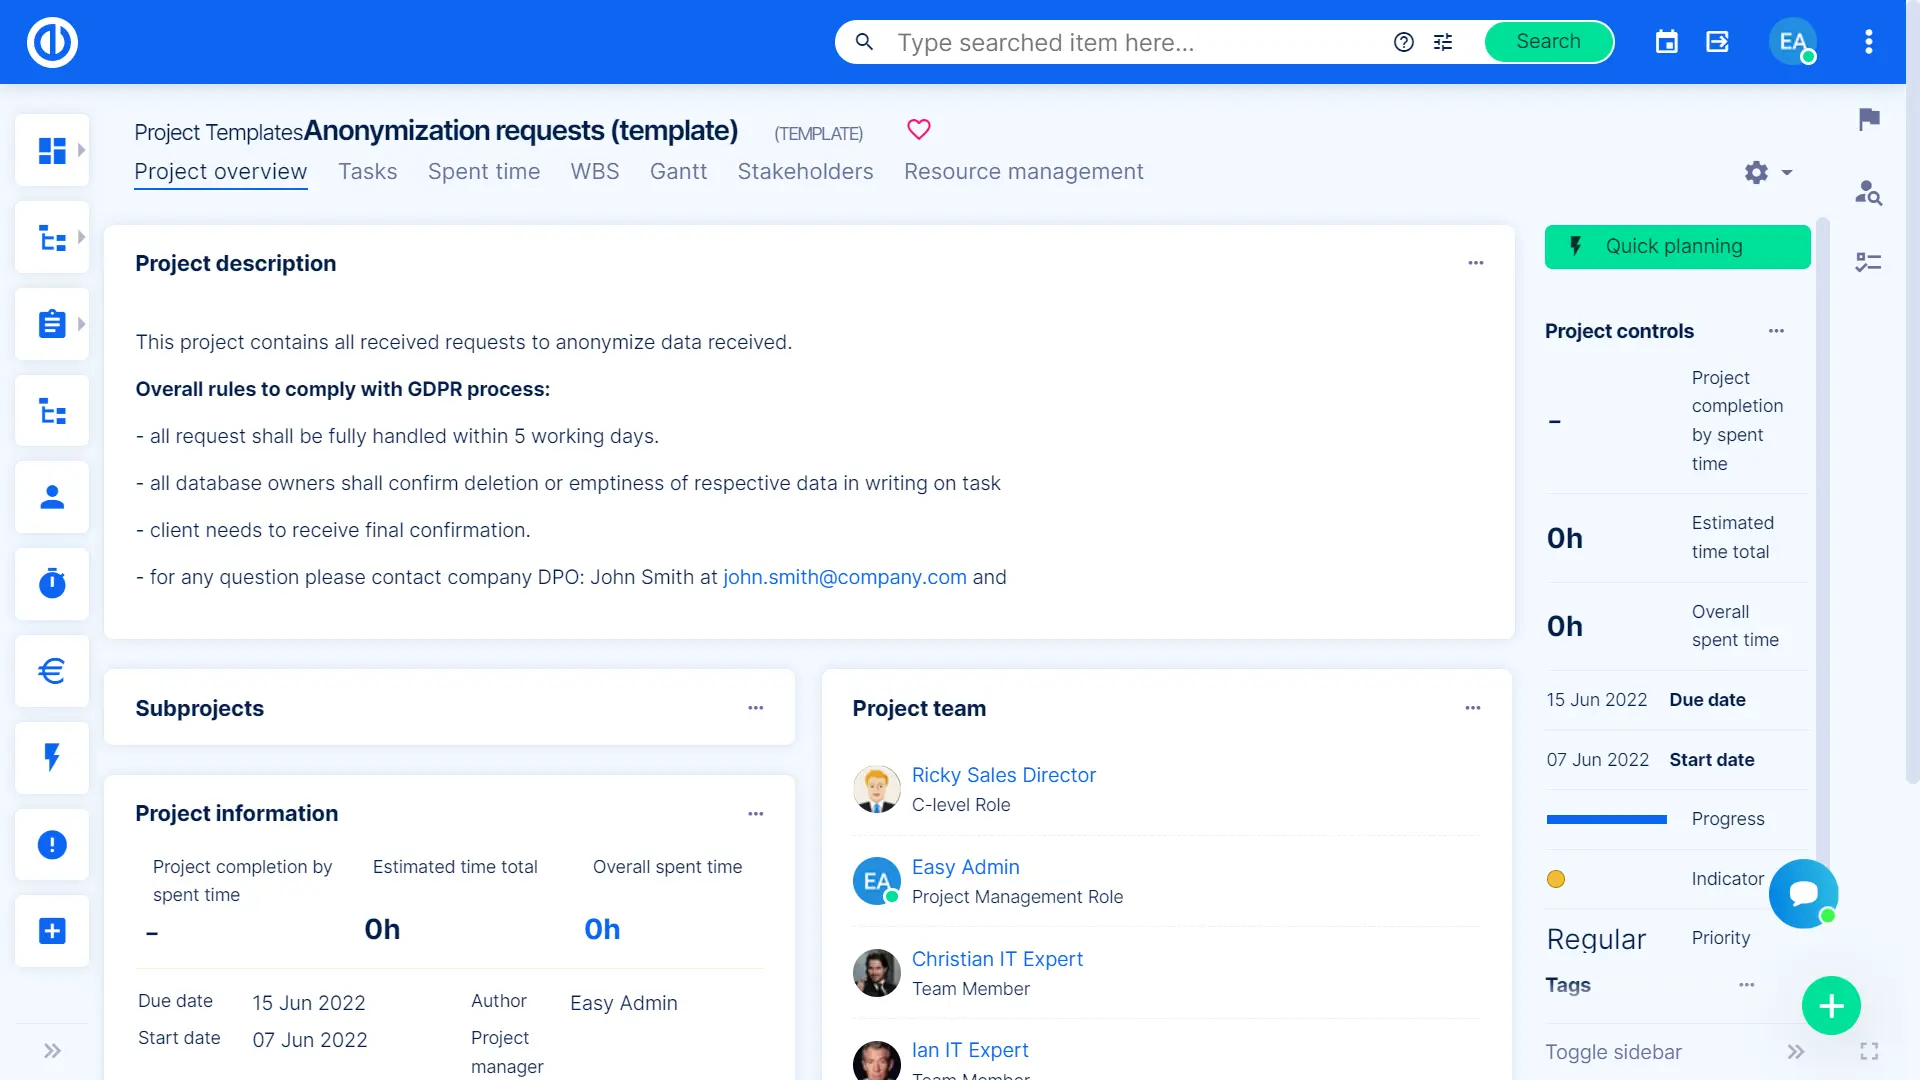Screen dimensions: 1920x1080
Task: Click the heart favorite icon
Action: [x=918, y=130]
